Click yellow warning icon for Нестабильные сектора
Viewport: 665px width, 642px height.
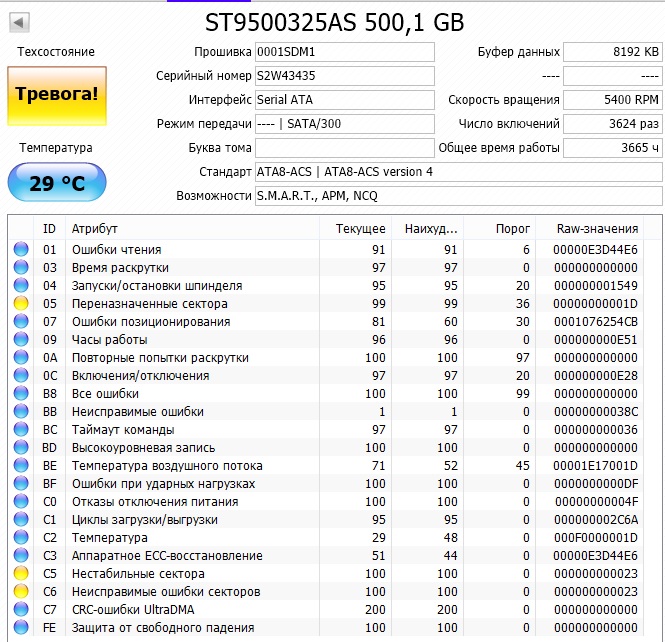(21, 573)
